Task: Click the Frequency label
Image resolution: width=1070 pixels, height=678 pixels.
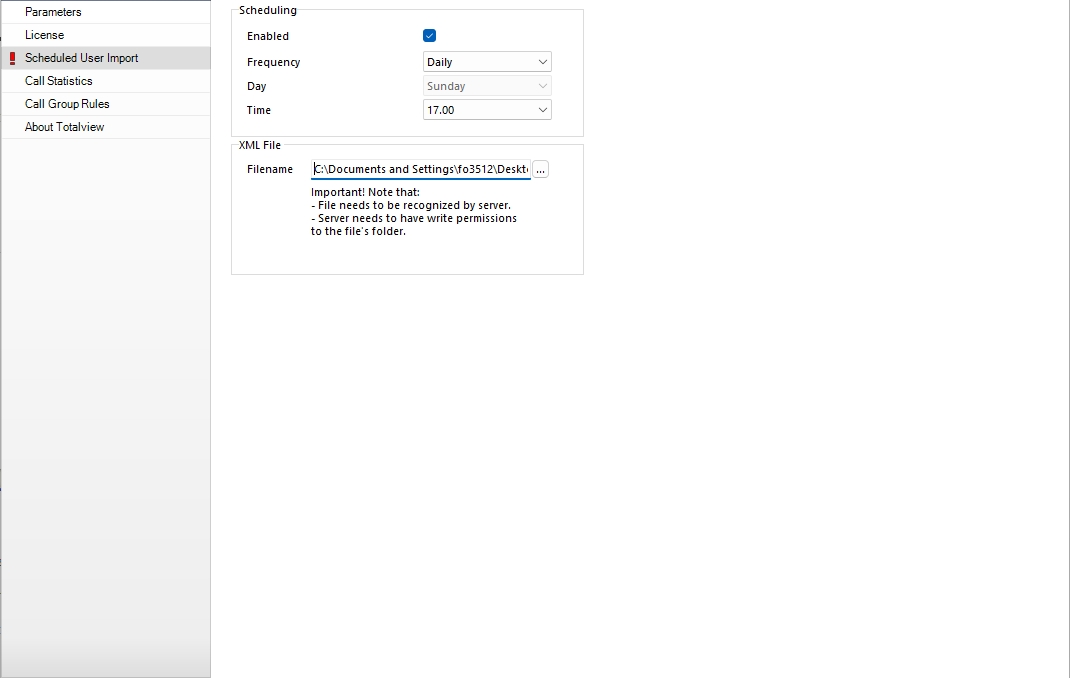Action: click(x=274, y=62)
